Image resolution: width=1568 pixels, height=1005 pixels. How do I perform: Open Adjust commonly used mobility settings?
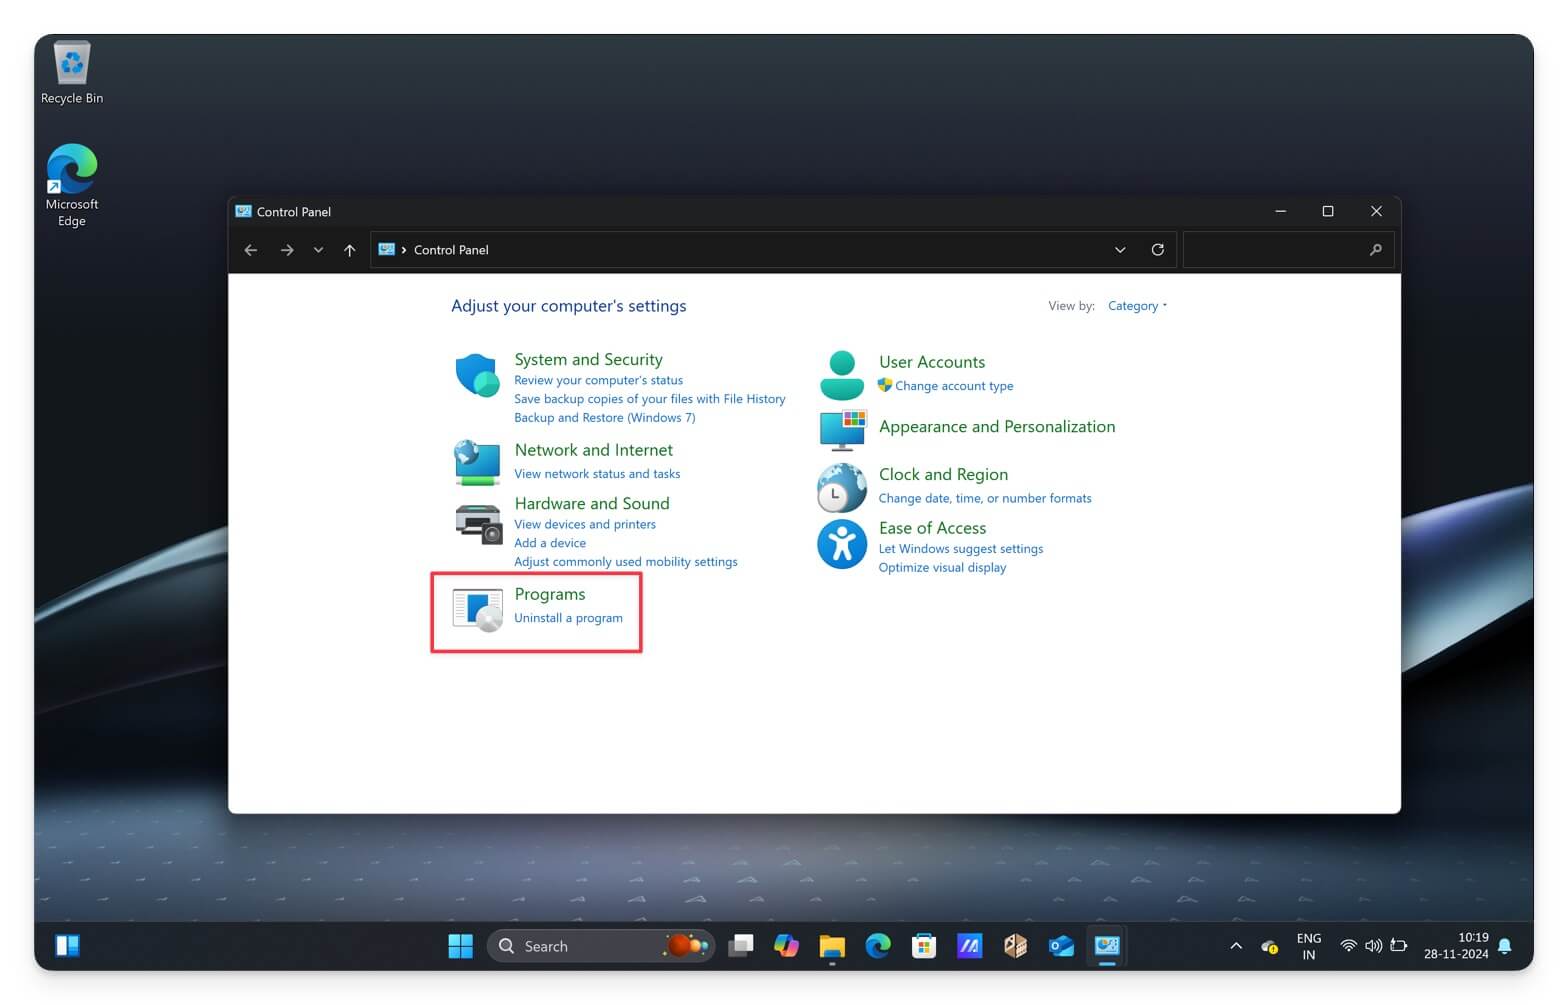[x=626, y=562]
